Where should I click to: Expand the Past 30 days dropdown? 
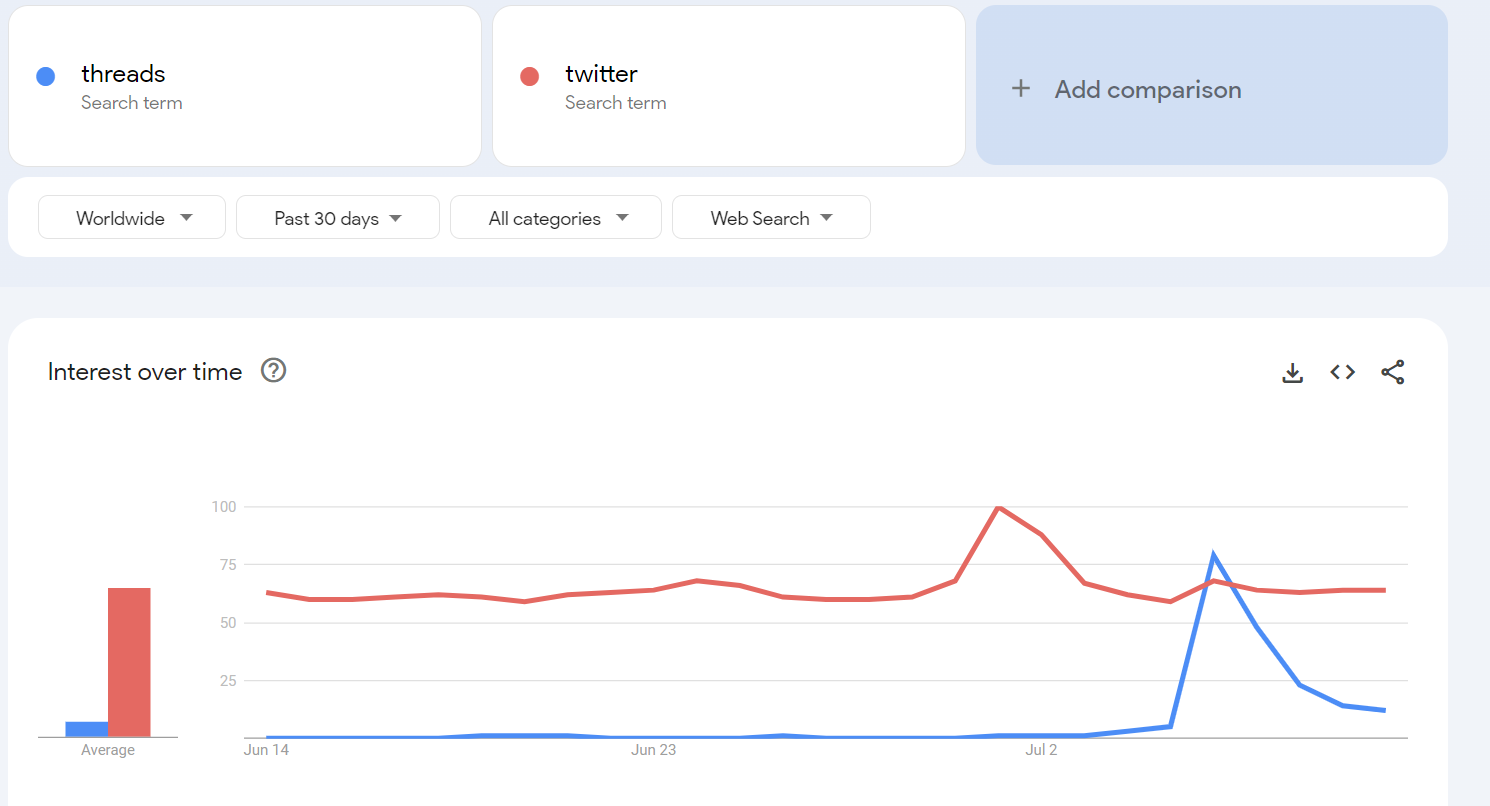pyautogui.click(x=338, y=217)
